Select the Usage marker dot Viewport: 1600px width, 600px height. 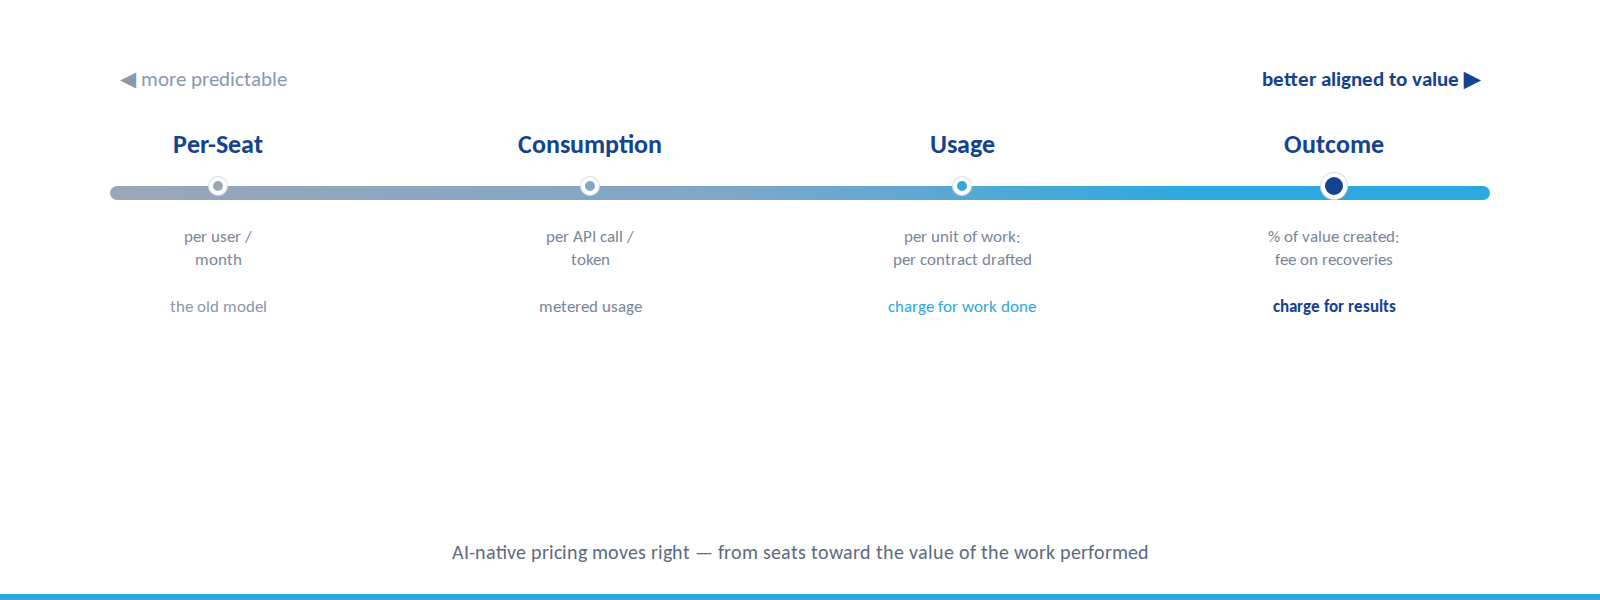point(962,186)
